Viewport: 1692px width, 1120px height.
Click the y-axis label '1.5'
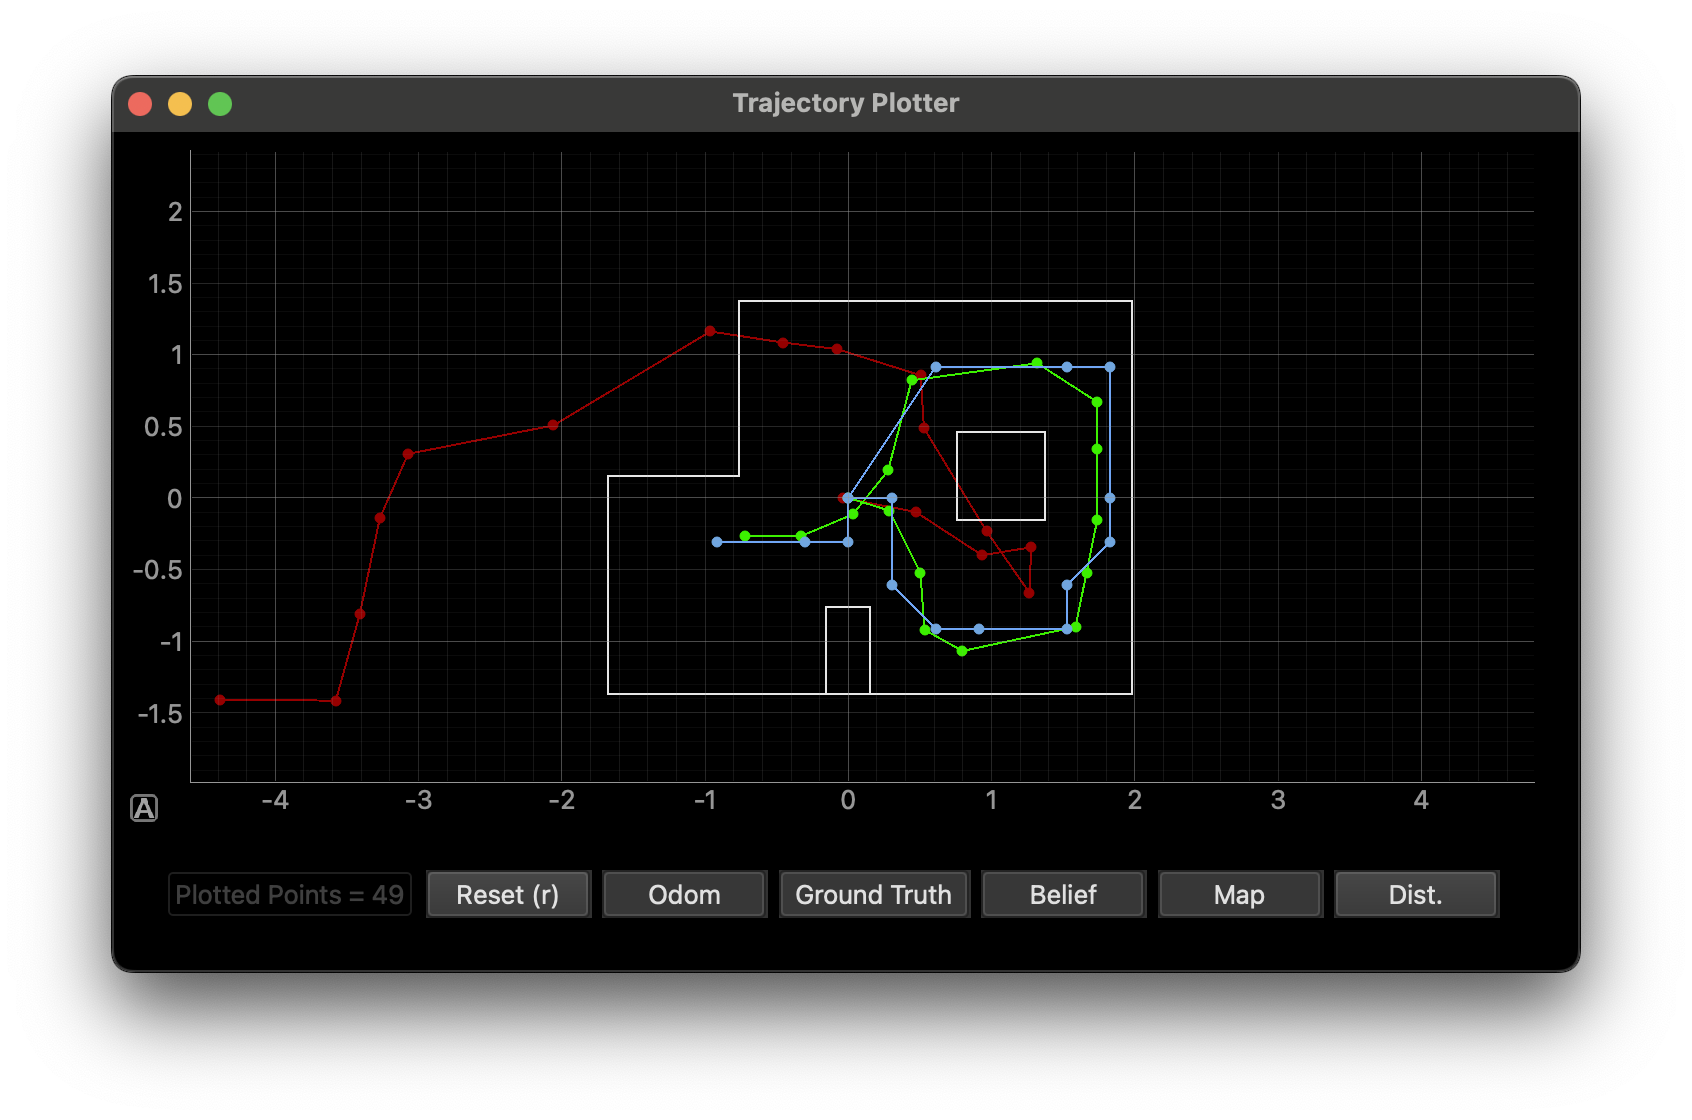165,284
